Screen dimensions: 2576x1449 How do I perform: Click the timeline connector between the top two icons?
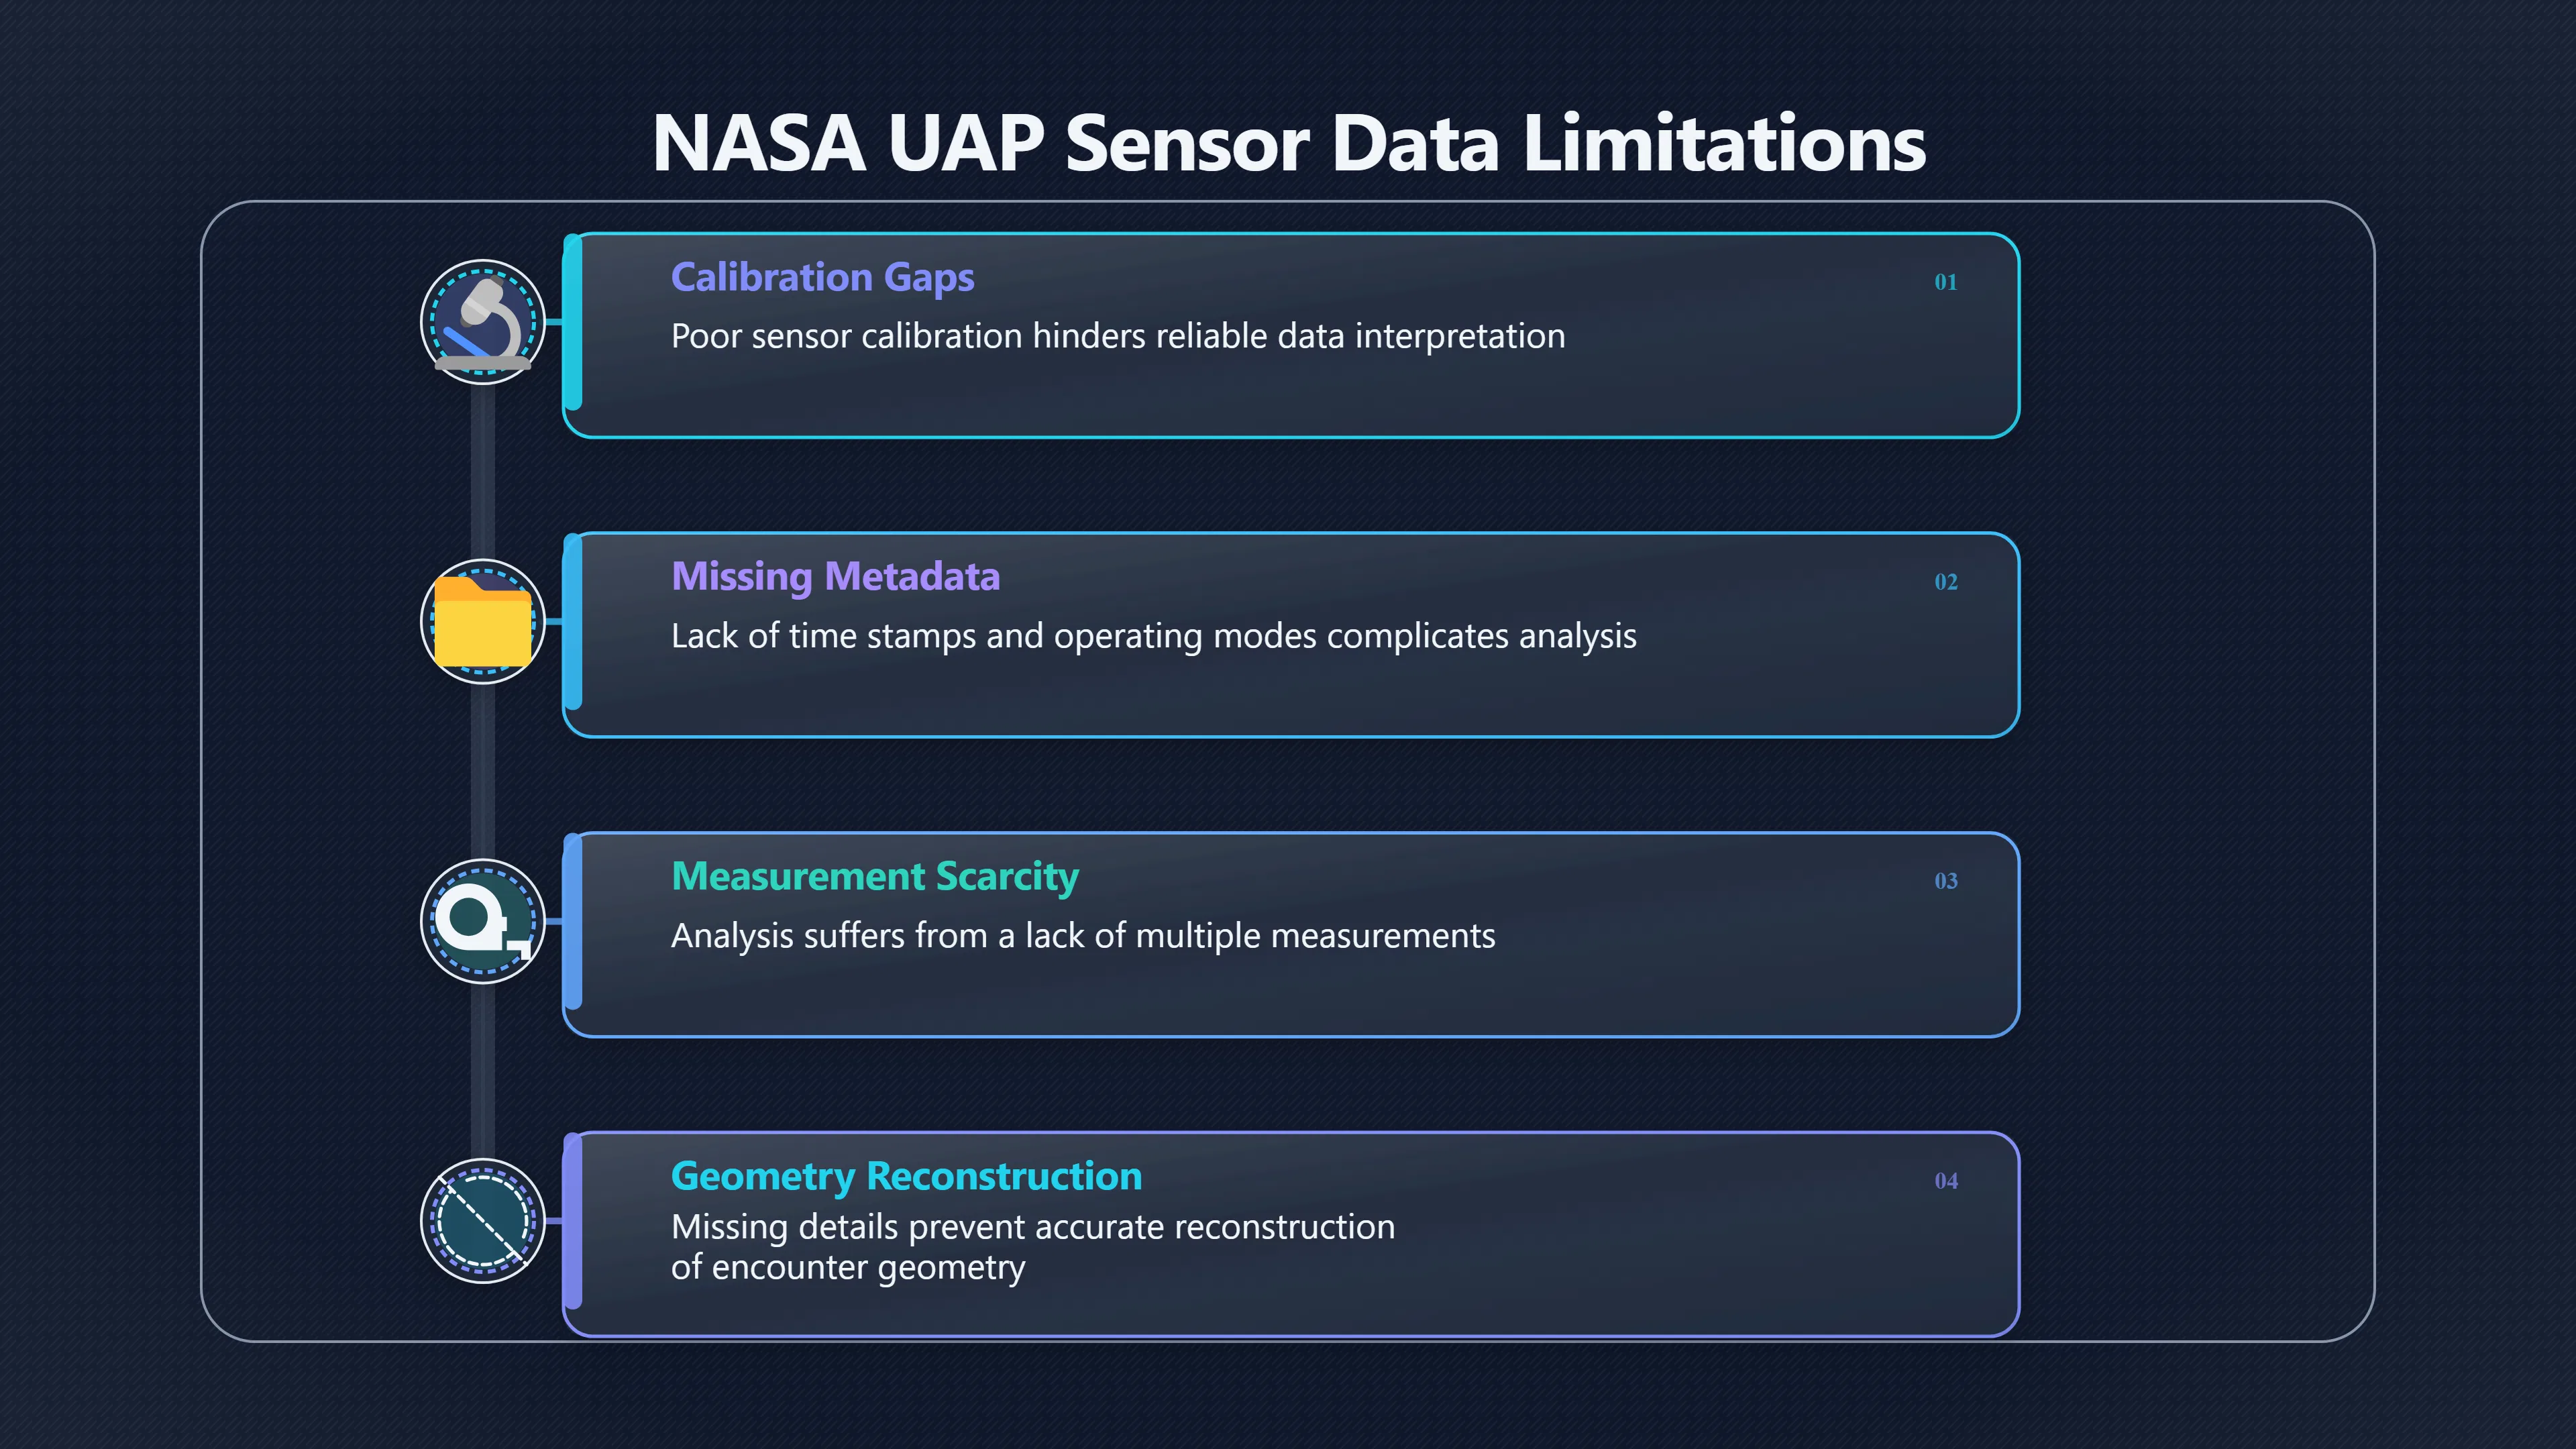click(x=483, y=471)
